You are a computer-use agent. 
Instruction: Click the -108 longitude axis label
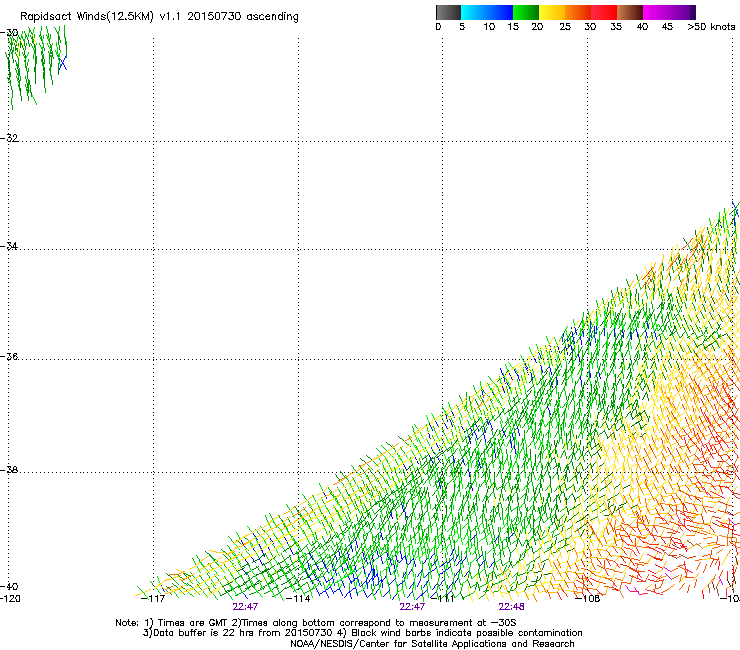tap(588, 599)
